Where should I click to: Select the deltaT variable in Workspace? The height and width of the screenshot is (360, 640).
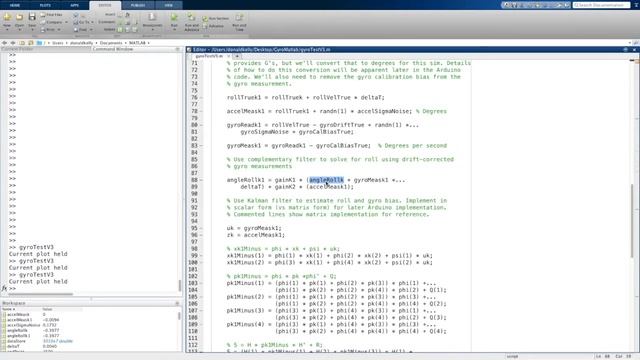13,346
